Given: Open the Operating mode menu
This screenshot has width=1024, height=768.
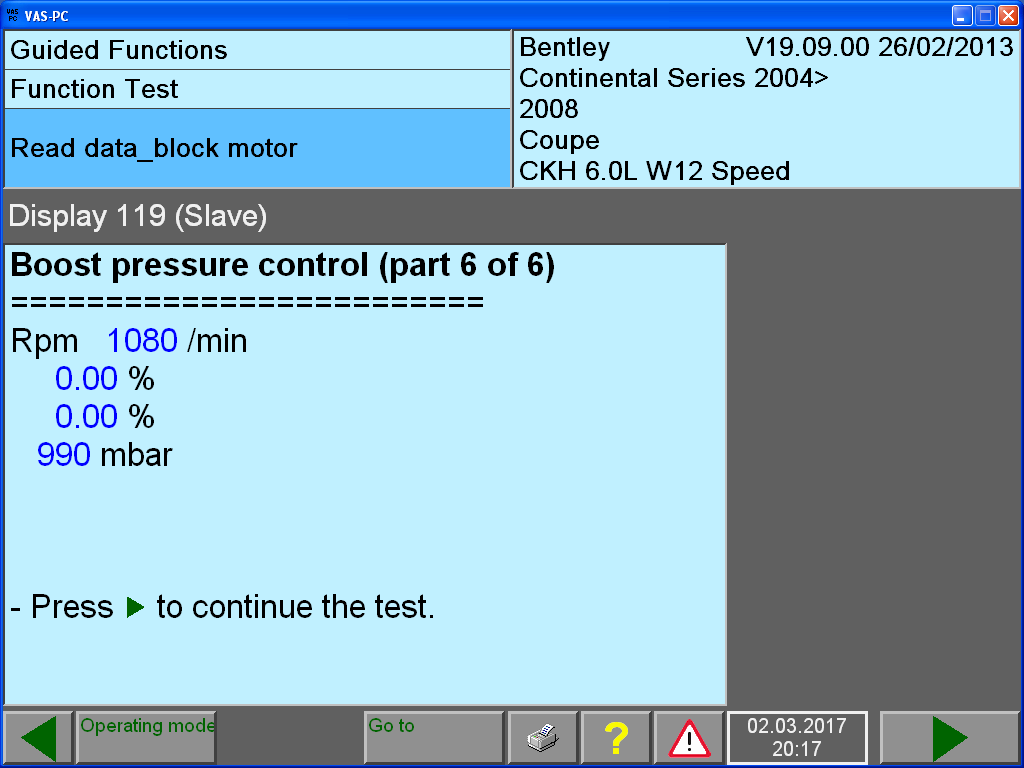Looking at the screenshot, I should (x=146, y=738).
